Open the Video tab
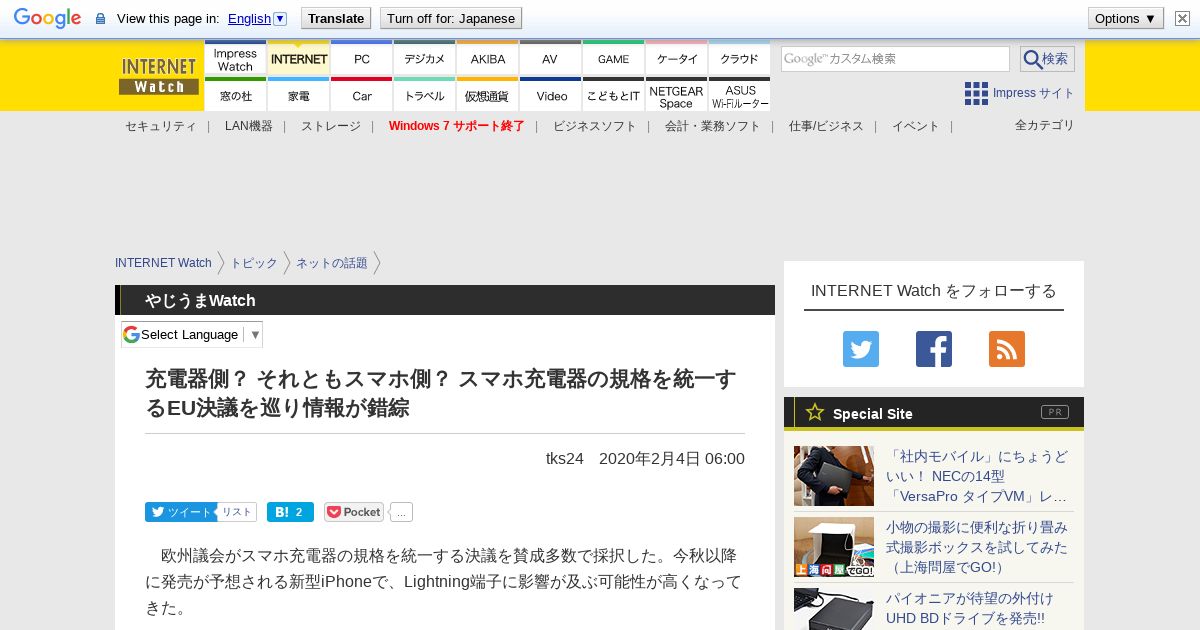The image size is (1200, 630). [550, 95]
